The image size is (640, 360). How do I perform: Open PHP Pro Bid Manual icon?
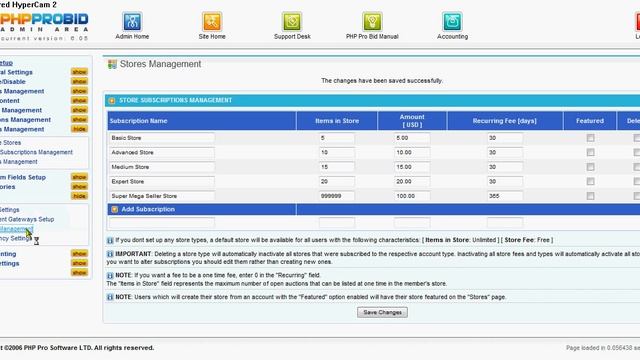pyautogui.click(x=372, y=21)
